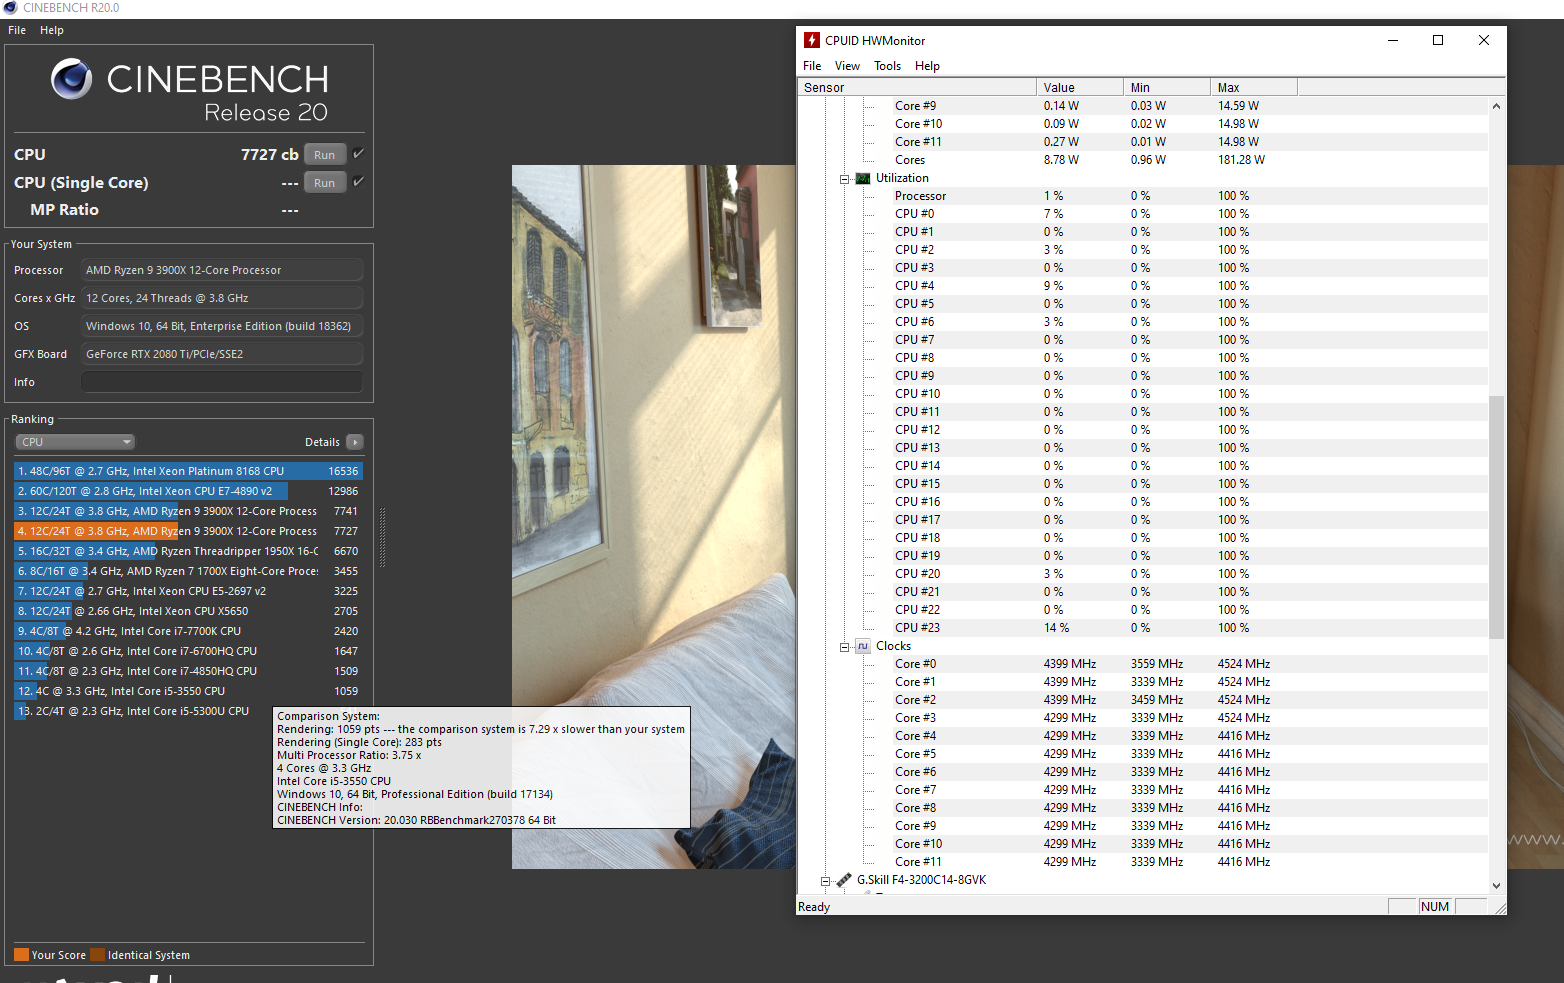The image size is (1564, 983).
Task: Collapse the Utilization tree node
Action: click(845, 179)
